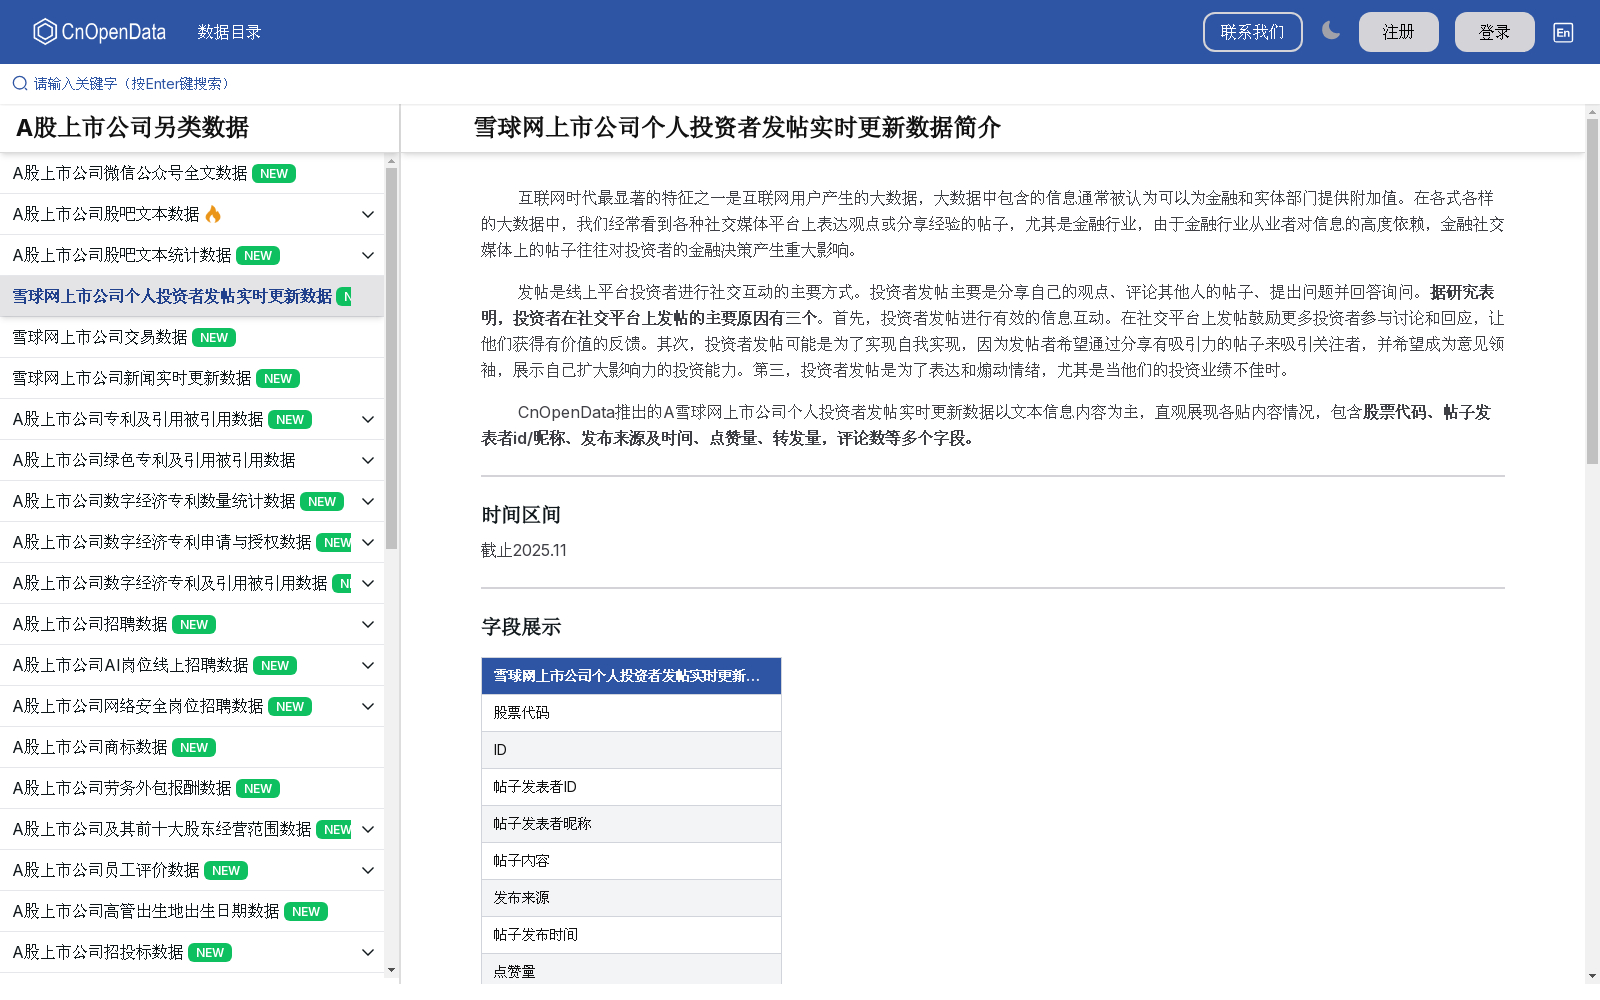The width and height of the screenshot is (1600, 1000).
Task: Expand A股上市公司AI岗位线上招聘数据 chevron
Action: click(368, 665)
